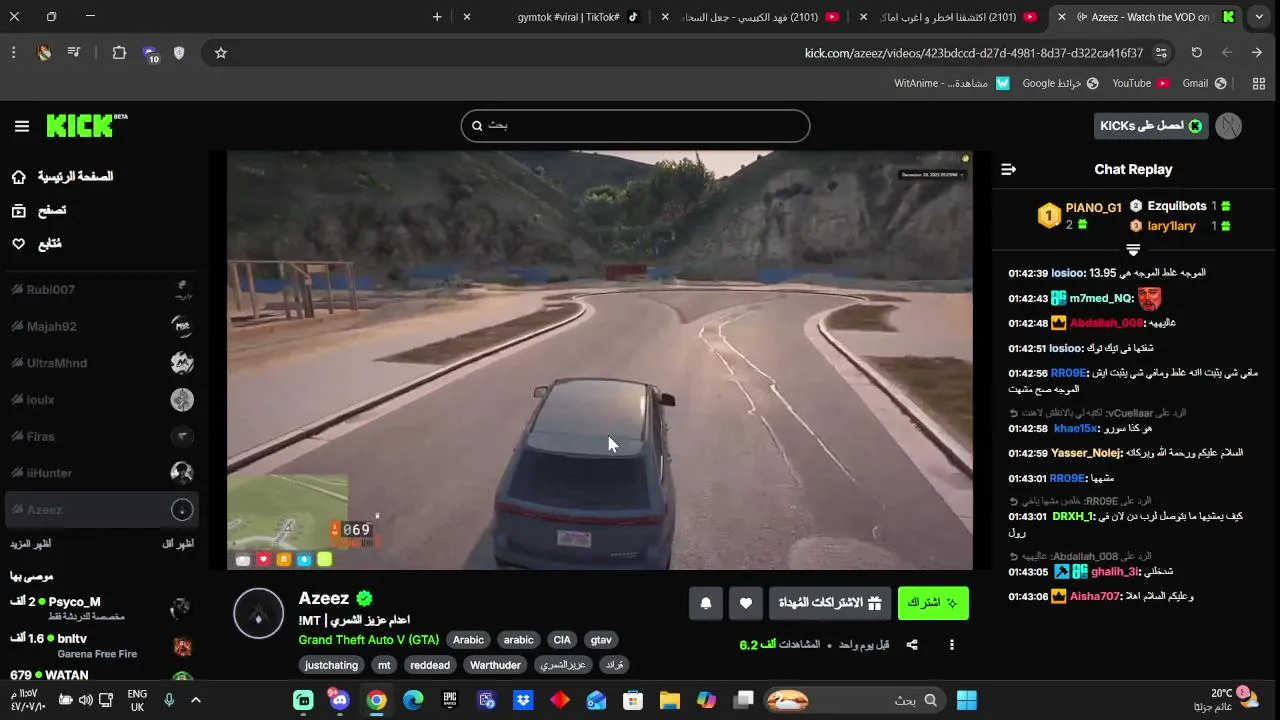Open Rubi007 channel in sidebar
The image size is (1280, 720).
tap(102, 290)
